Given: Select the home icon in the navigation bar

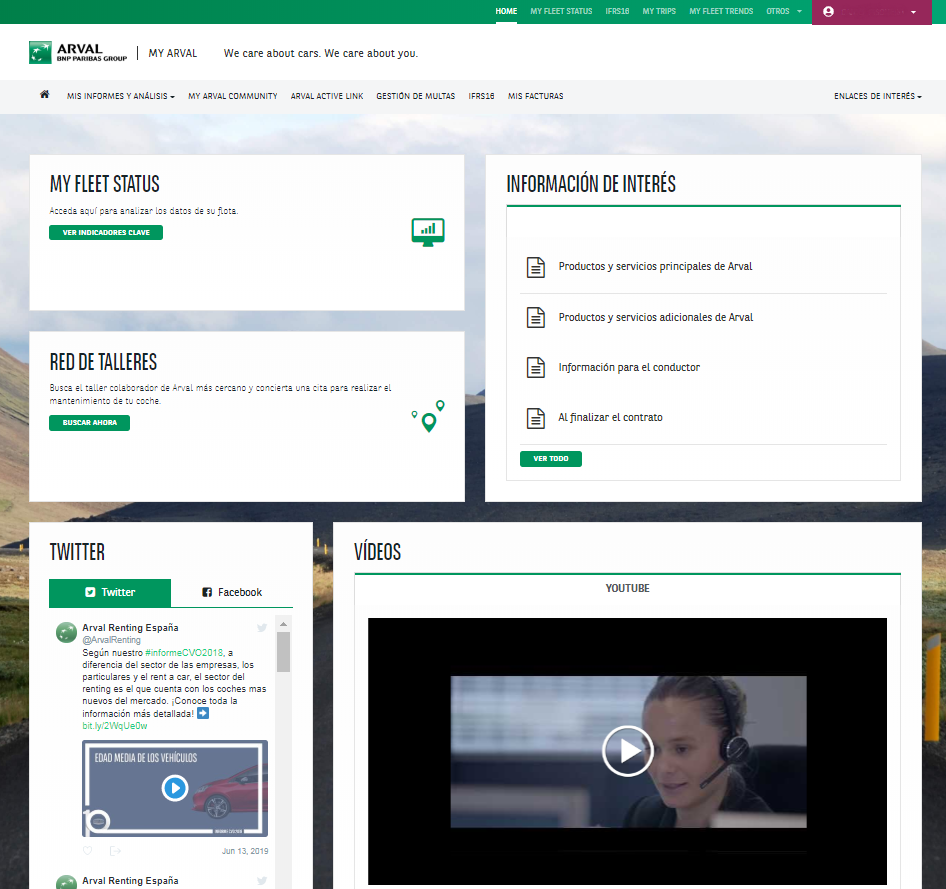Looking at the screenshot, I should 44,94.
